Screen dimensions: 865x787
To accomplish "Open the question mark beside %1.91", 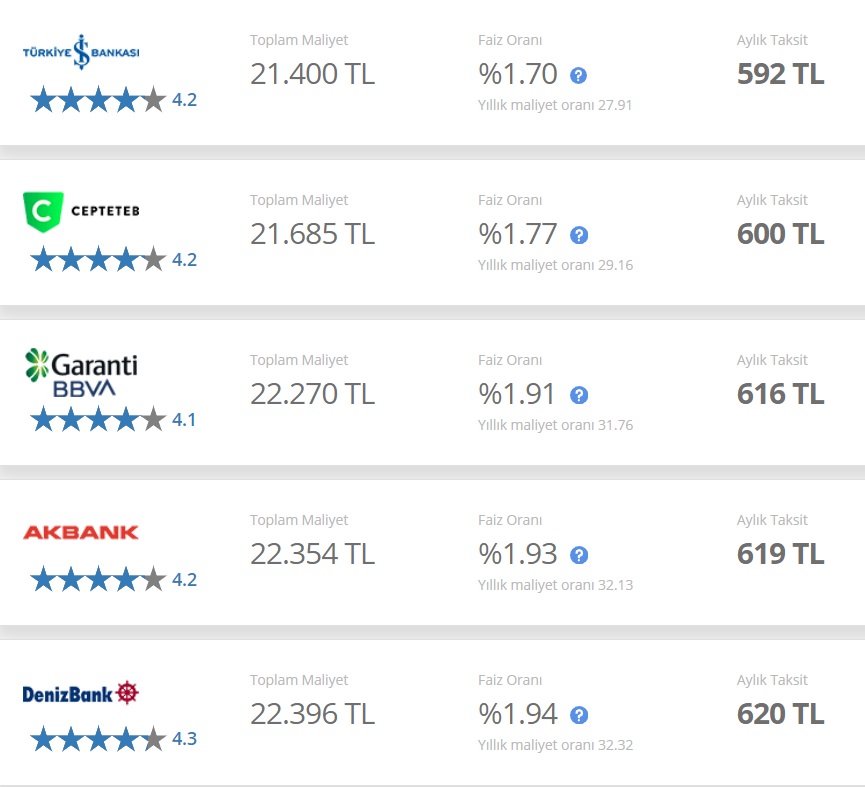I will [x=579, y=395].
